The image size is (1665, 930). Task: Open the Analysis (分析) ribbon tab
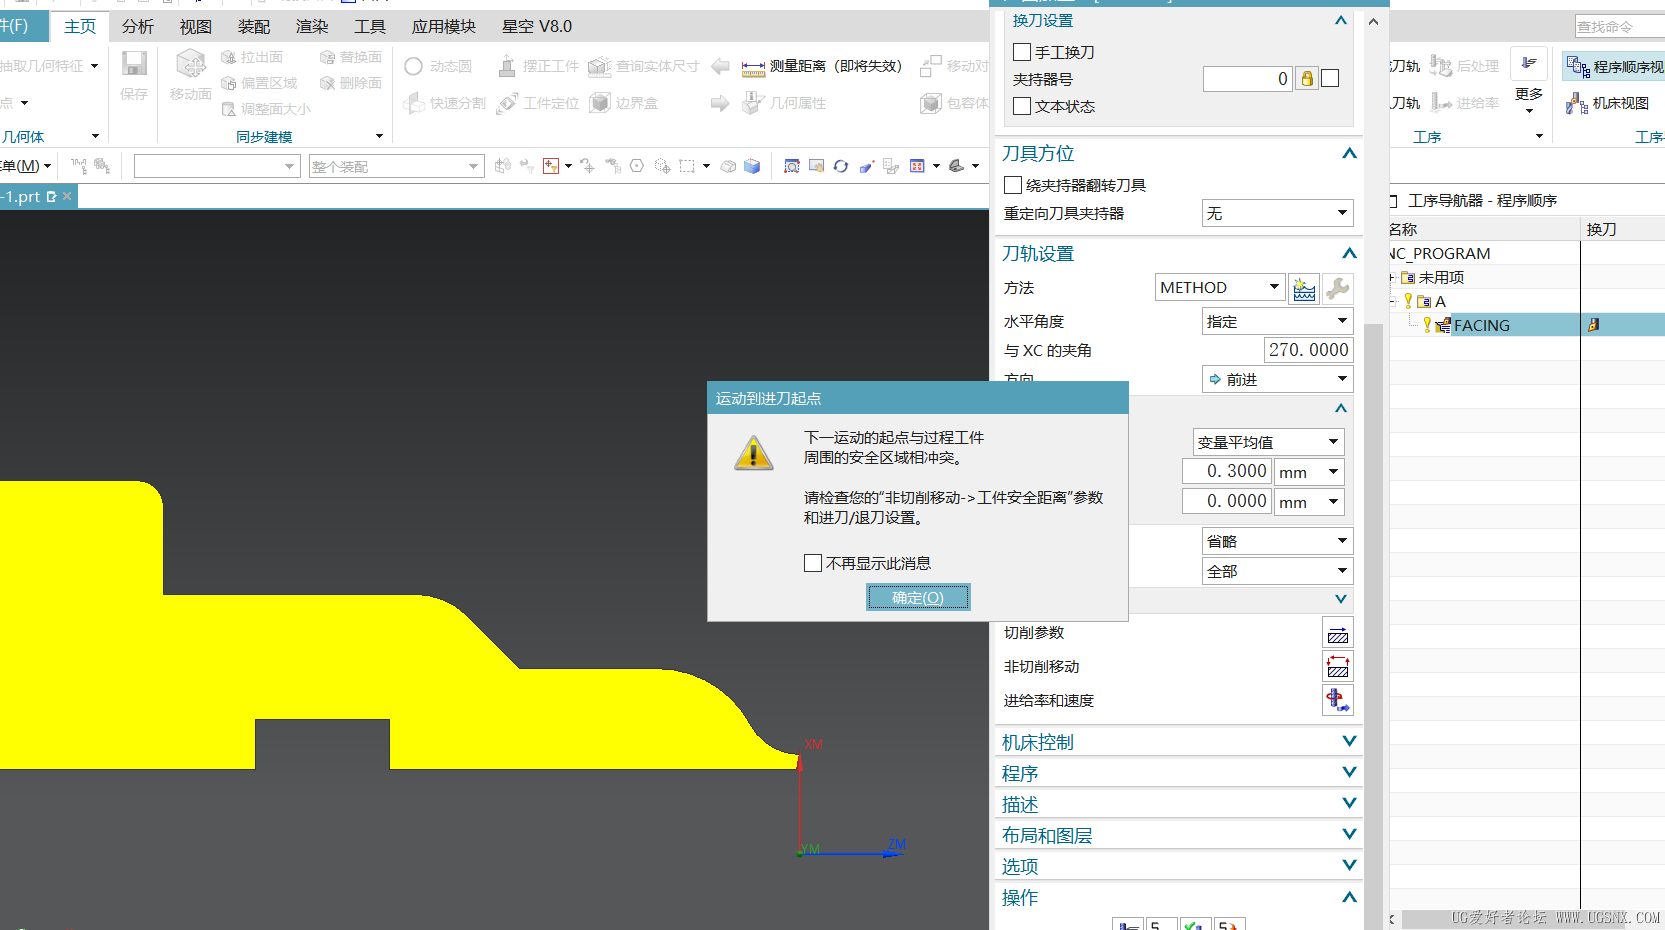click(x=138, y=26)
